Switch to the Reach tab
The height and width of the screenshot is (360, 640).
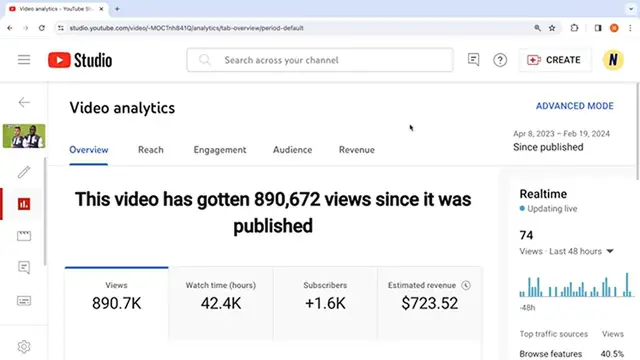click(x=151, y=150)
